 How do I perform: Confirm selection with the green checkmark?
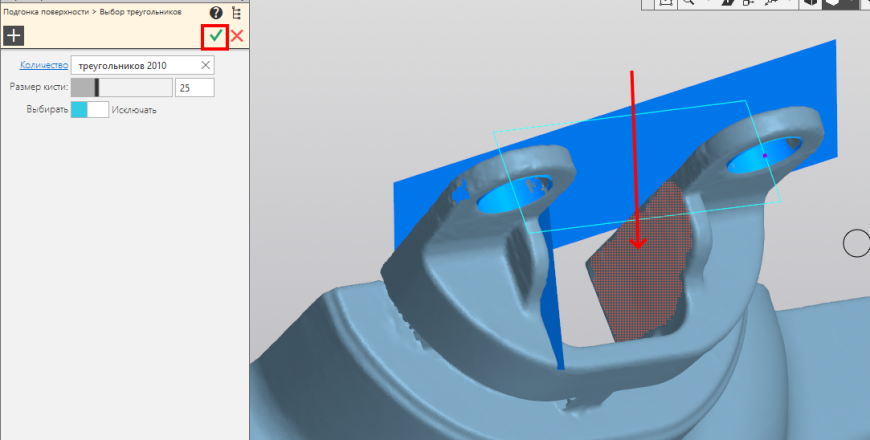(215, 37)
